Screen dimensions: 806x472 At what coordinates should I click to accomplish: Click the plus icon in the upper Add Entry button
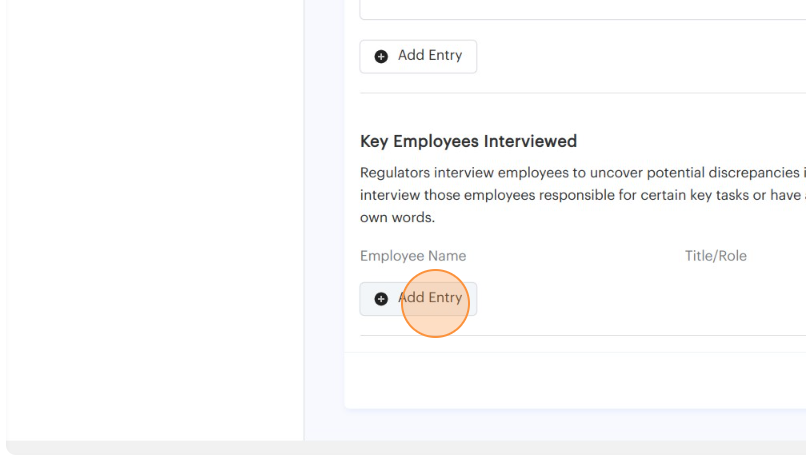point(381,57)
